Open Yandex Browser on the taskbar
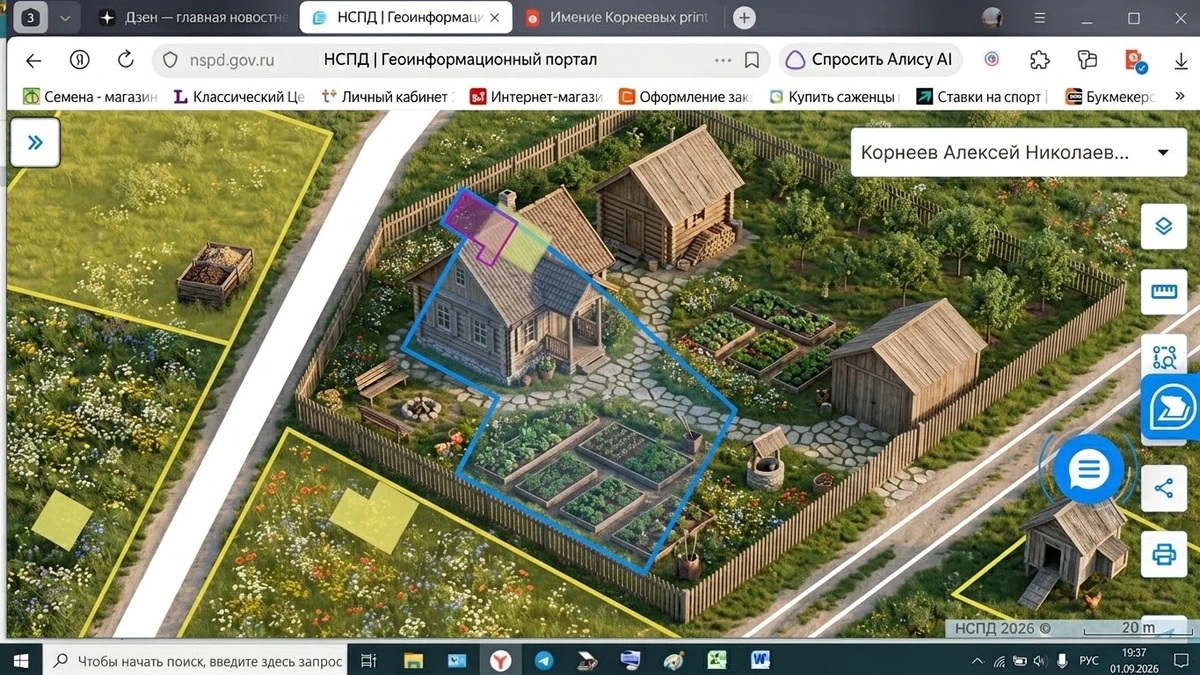The image size is (1200, 675). (500, 660)
